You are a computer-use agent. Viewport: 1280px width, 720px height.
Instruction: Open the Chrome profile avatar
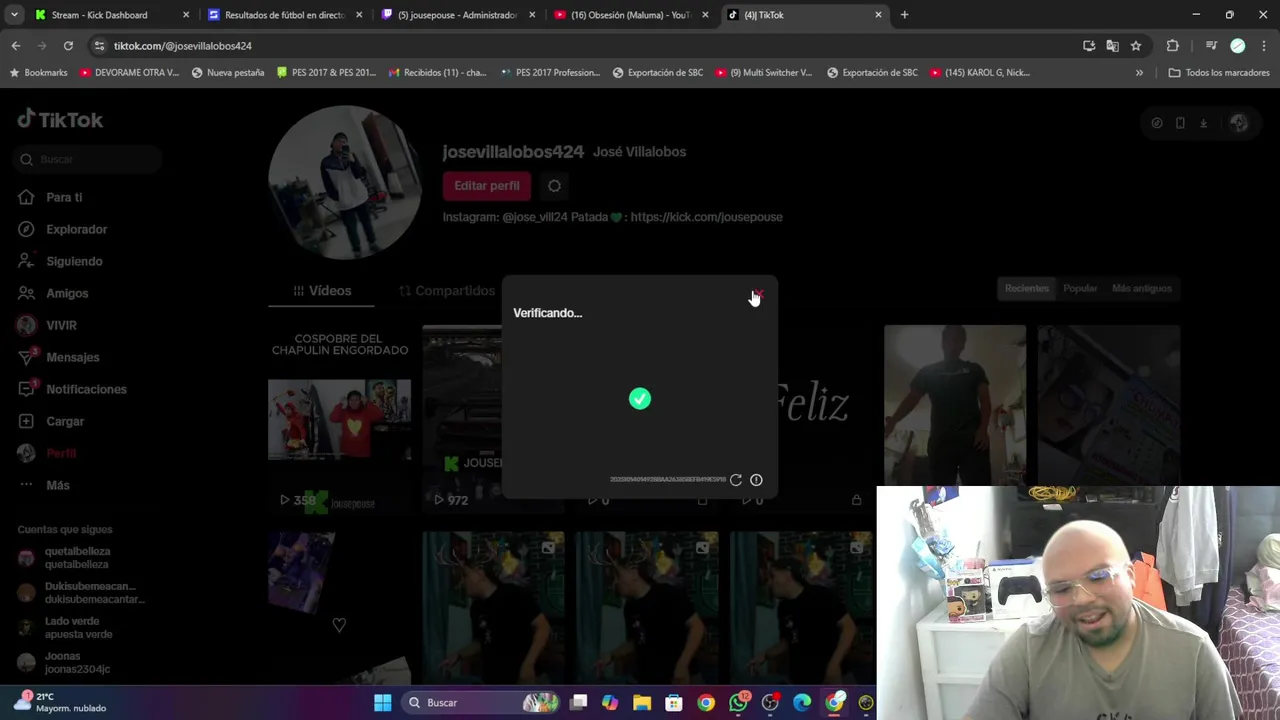[1238, 46]
